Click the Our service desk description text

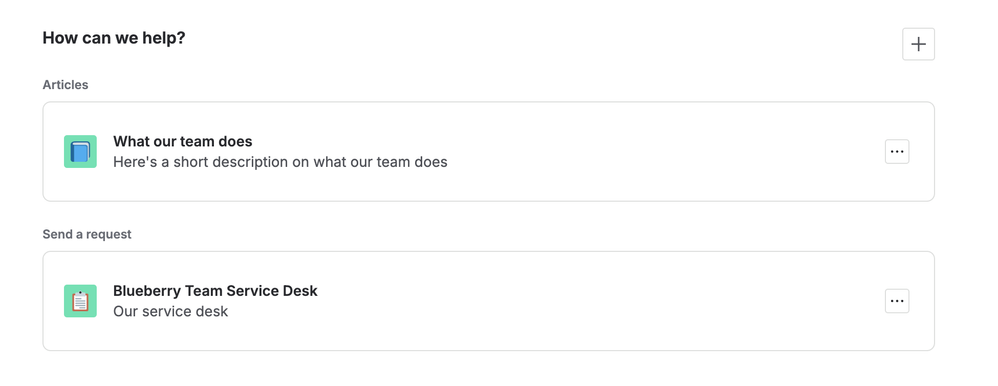[x=171, y=311]
